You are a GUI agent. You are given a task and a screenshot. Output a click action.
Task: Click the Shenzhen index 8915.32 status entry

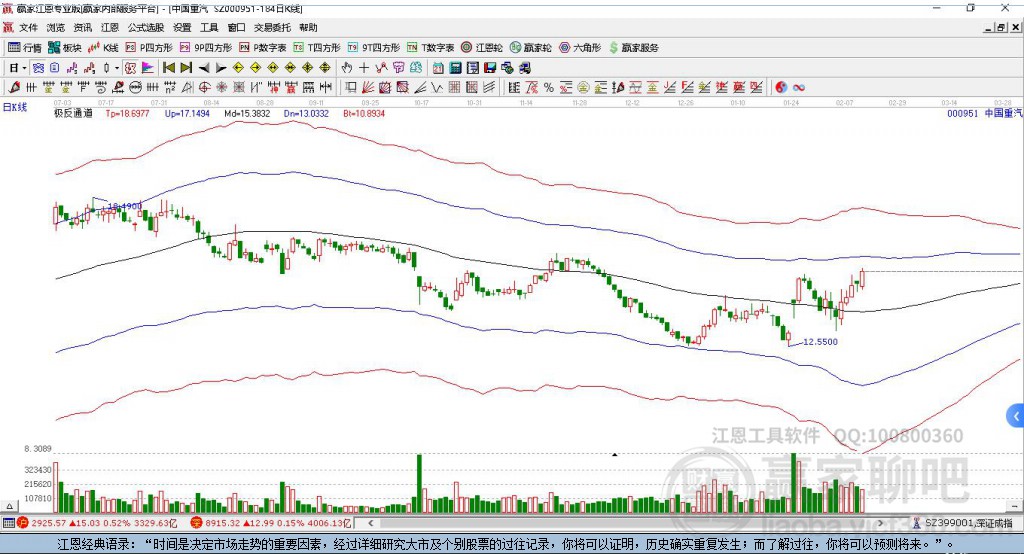point(272,523)
